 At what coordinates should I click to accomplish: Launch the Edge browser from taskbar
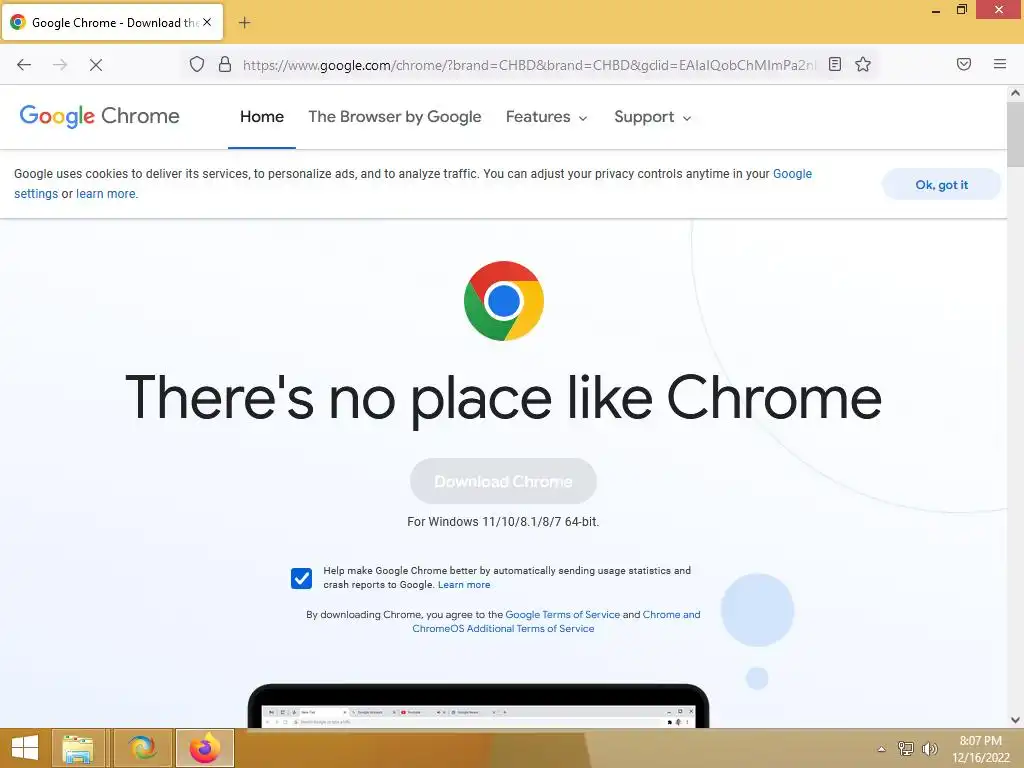tap(142, 748)
